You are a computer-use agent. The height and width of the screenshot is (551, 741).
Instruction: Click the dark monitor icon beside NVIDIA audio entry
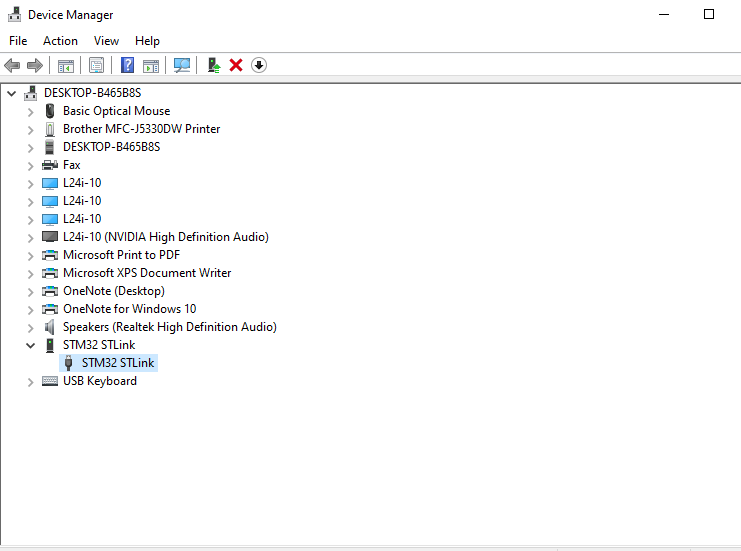click(50, 237)
